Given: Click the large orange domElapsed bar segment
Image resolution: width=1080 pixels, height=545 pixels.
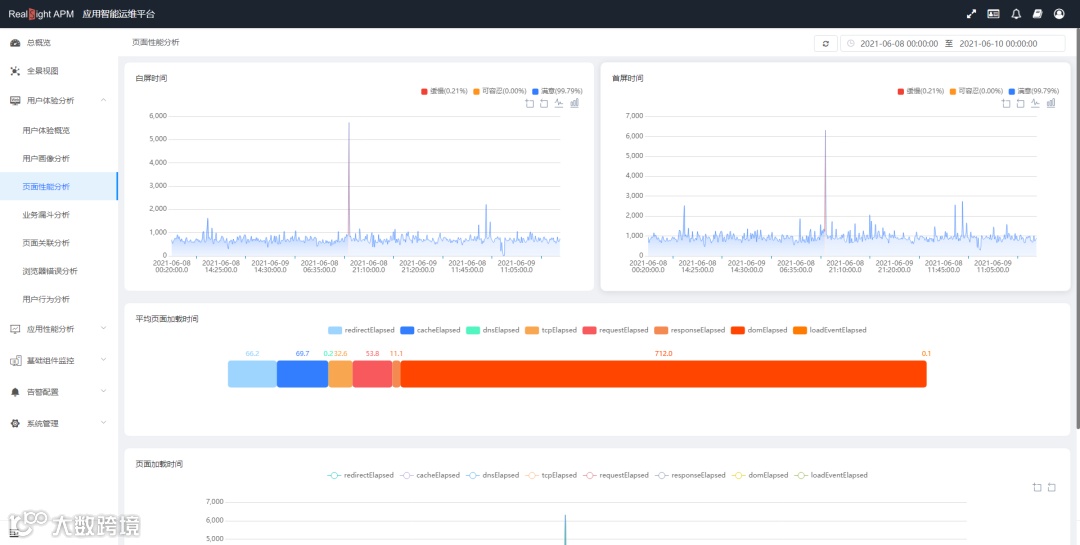Looking at the screenshot, I should tap(663, 373).
